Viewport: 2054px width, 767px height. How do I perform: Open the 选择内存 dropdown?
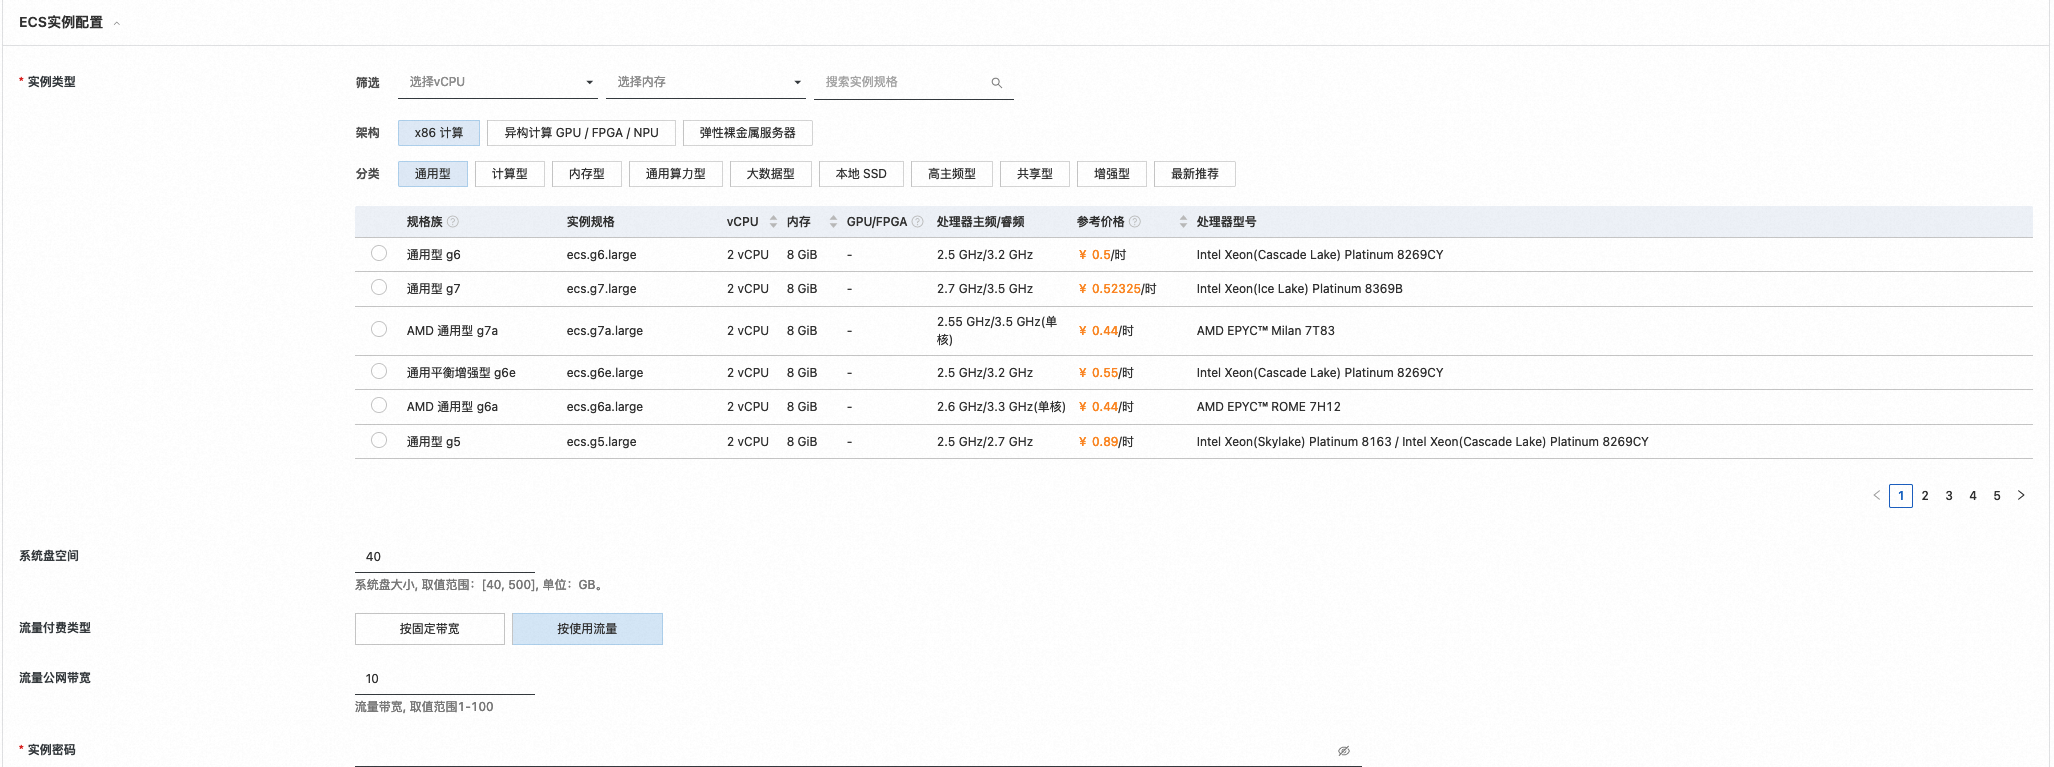[x=706, y=82]
